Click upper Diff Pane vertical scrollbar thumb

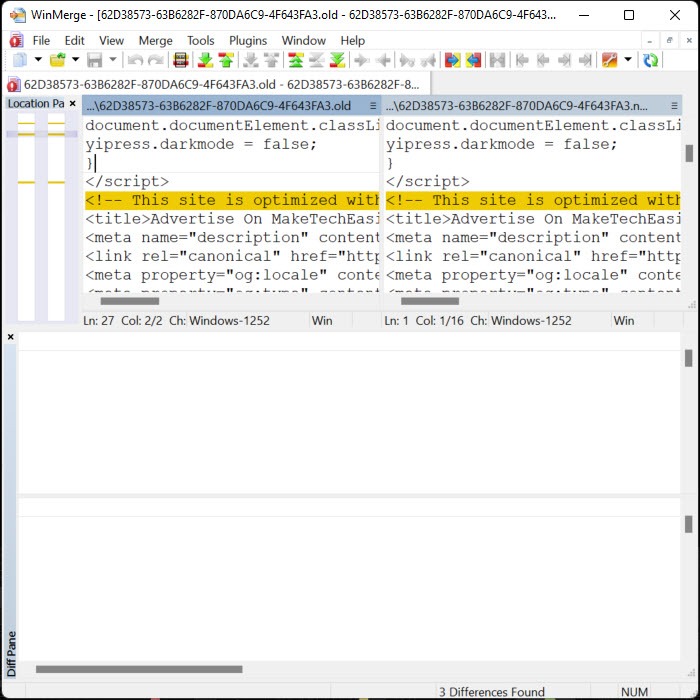pyautogui.click(x=688, y=358)
